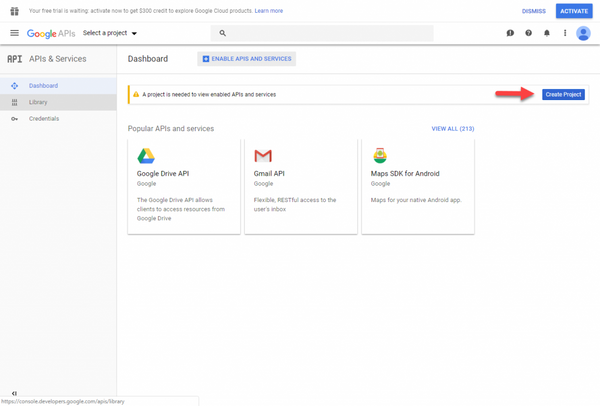Viewport: 600px width, 406px height.
Task: Click the Google Drive API icon
Action: [146, 156]
